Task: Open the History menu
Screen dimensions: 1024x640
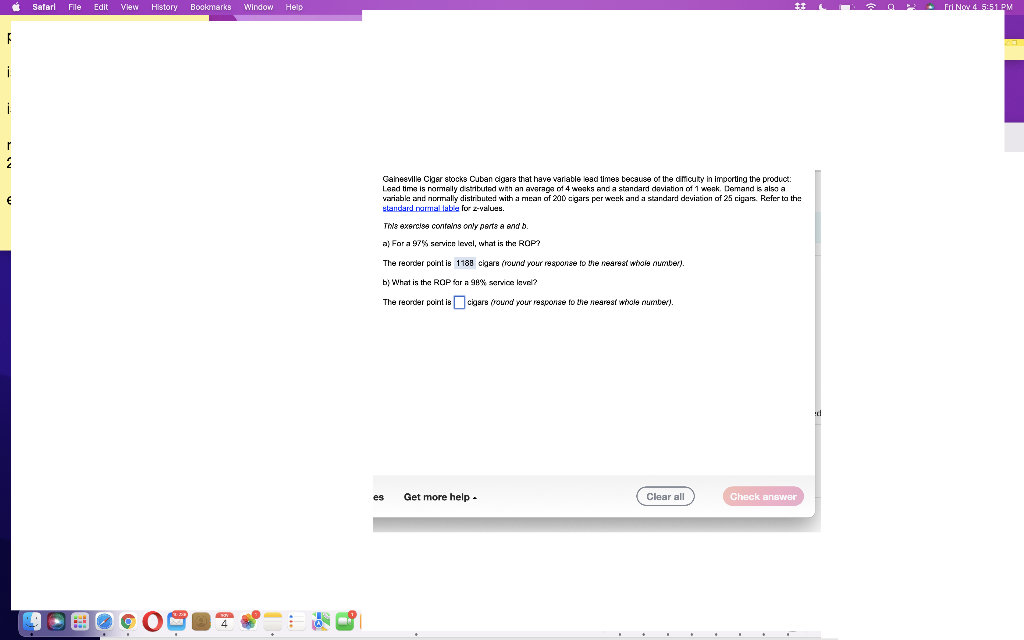Action: [x=165, y=7]
